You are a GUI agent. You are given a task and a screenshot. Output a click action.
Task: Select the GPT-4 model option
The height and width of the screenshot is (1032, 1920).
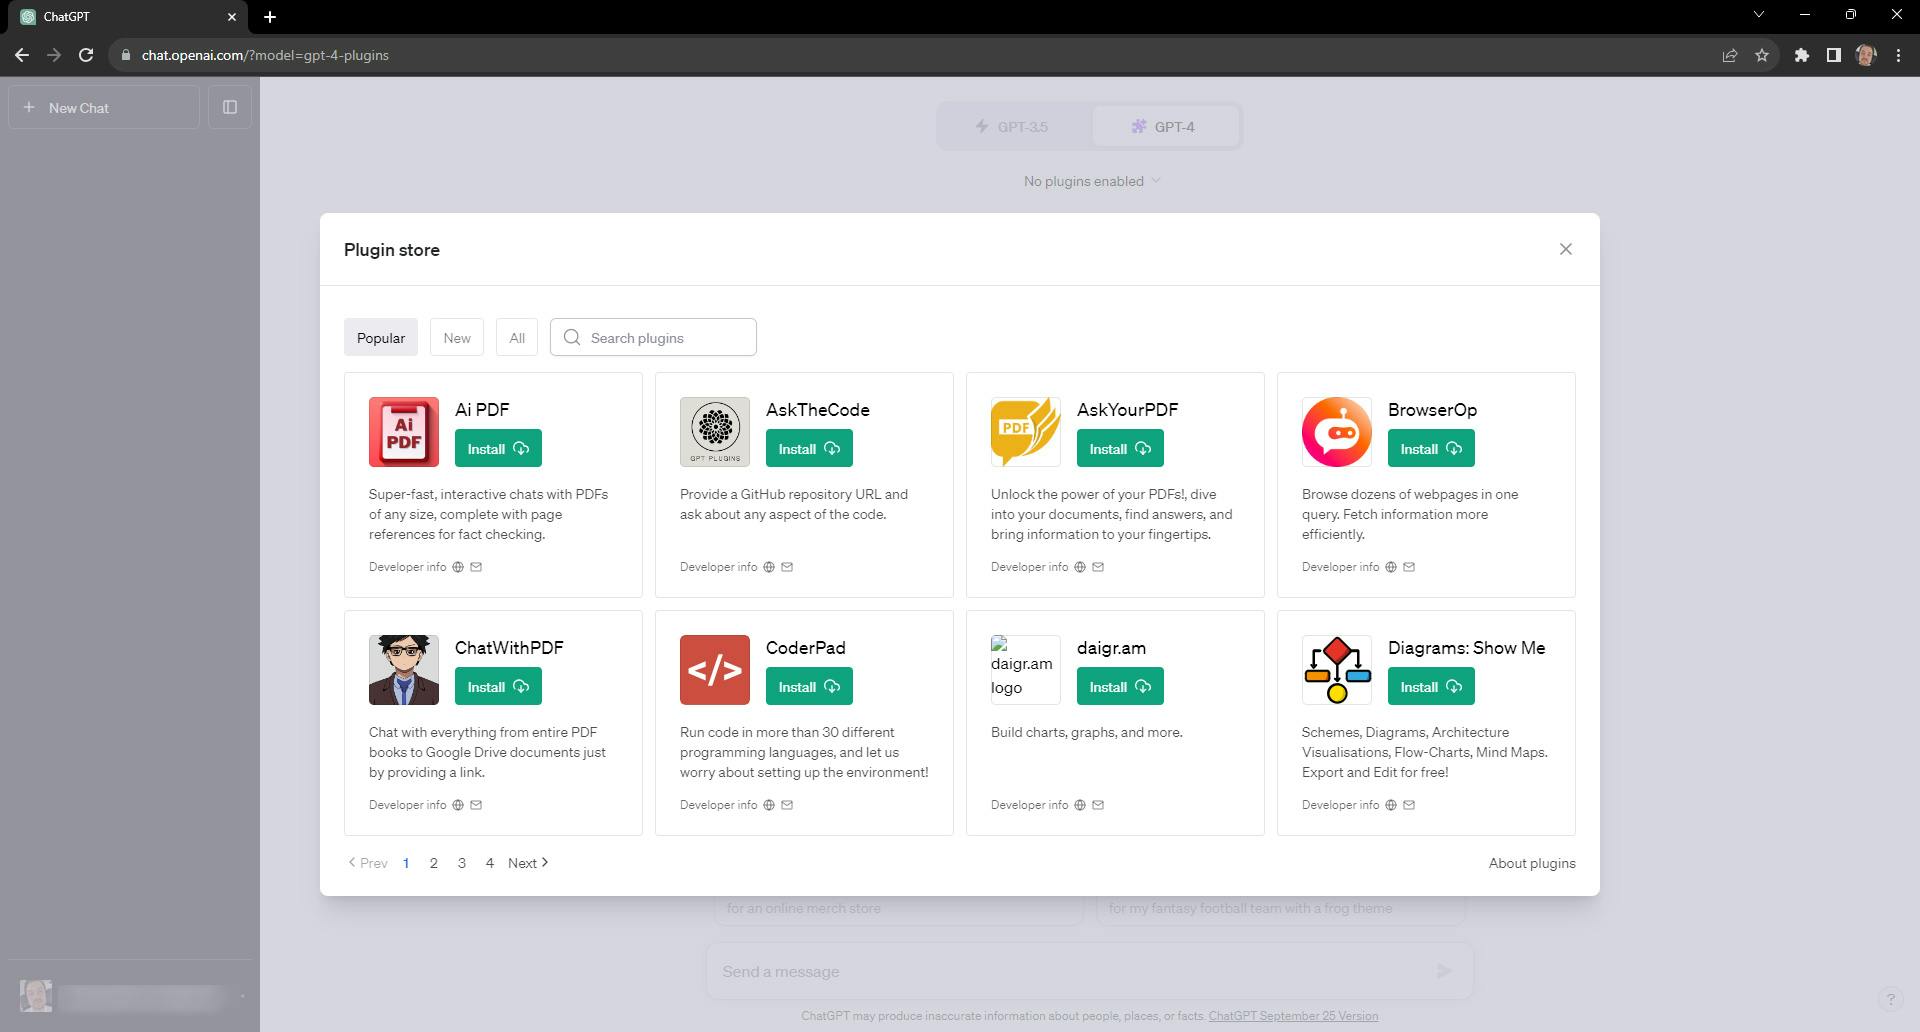click(1164, 127)
